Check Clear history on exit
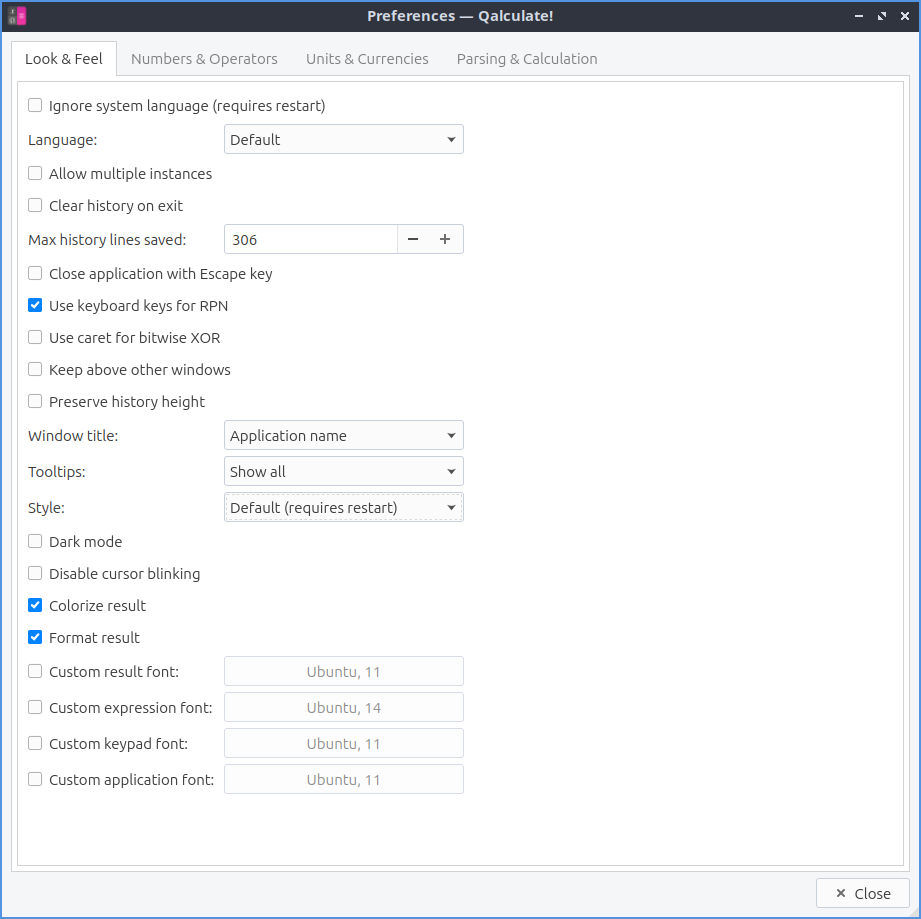The height and width of the screenshot is (919, 921). (x=36, y=206)
